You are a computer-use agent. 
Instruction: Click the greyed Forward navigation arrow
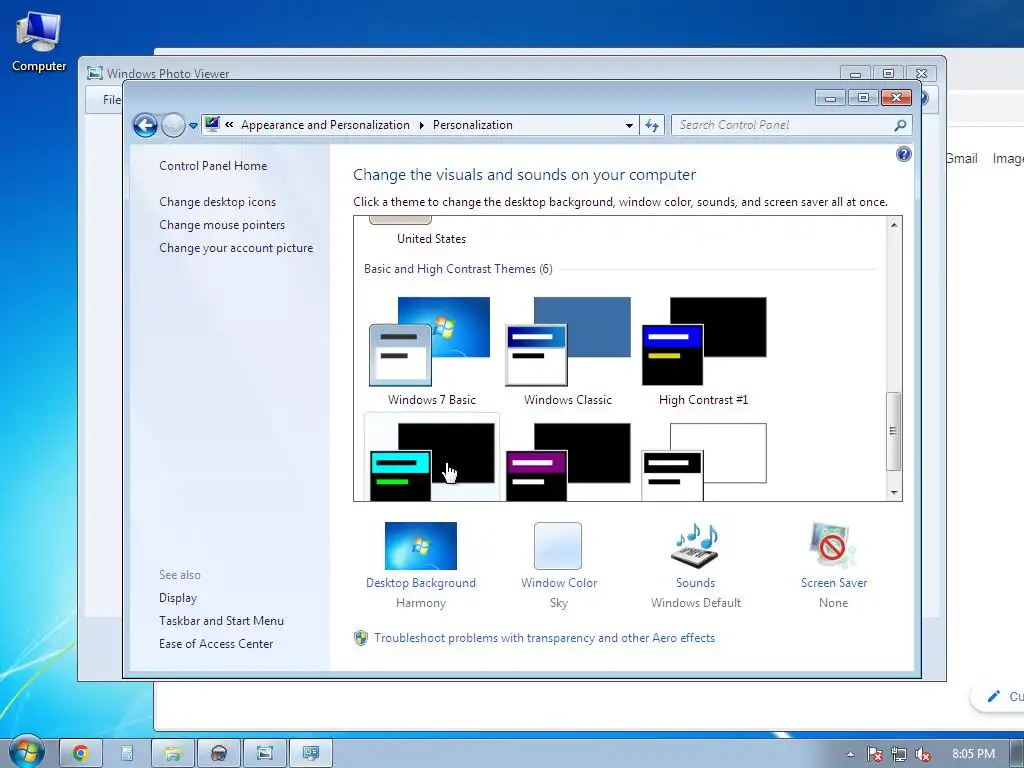173,125
